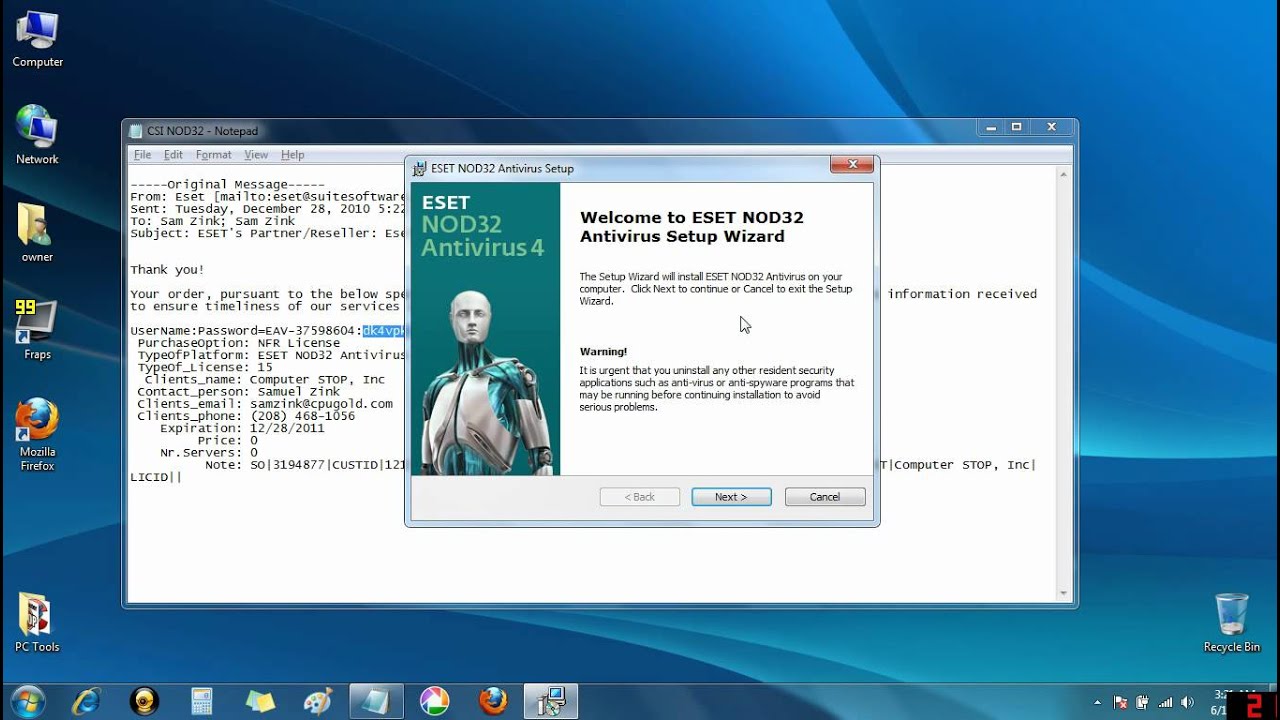Open Picasa from the taskbar

(435, 702)
